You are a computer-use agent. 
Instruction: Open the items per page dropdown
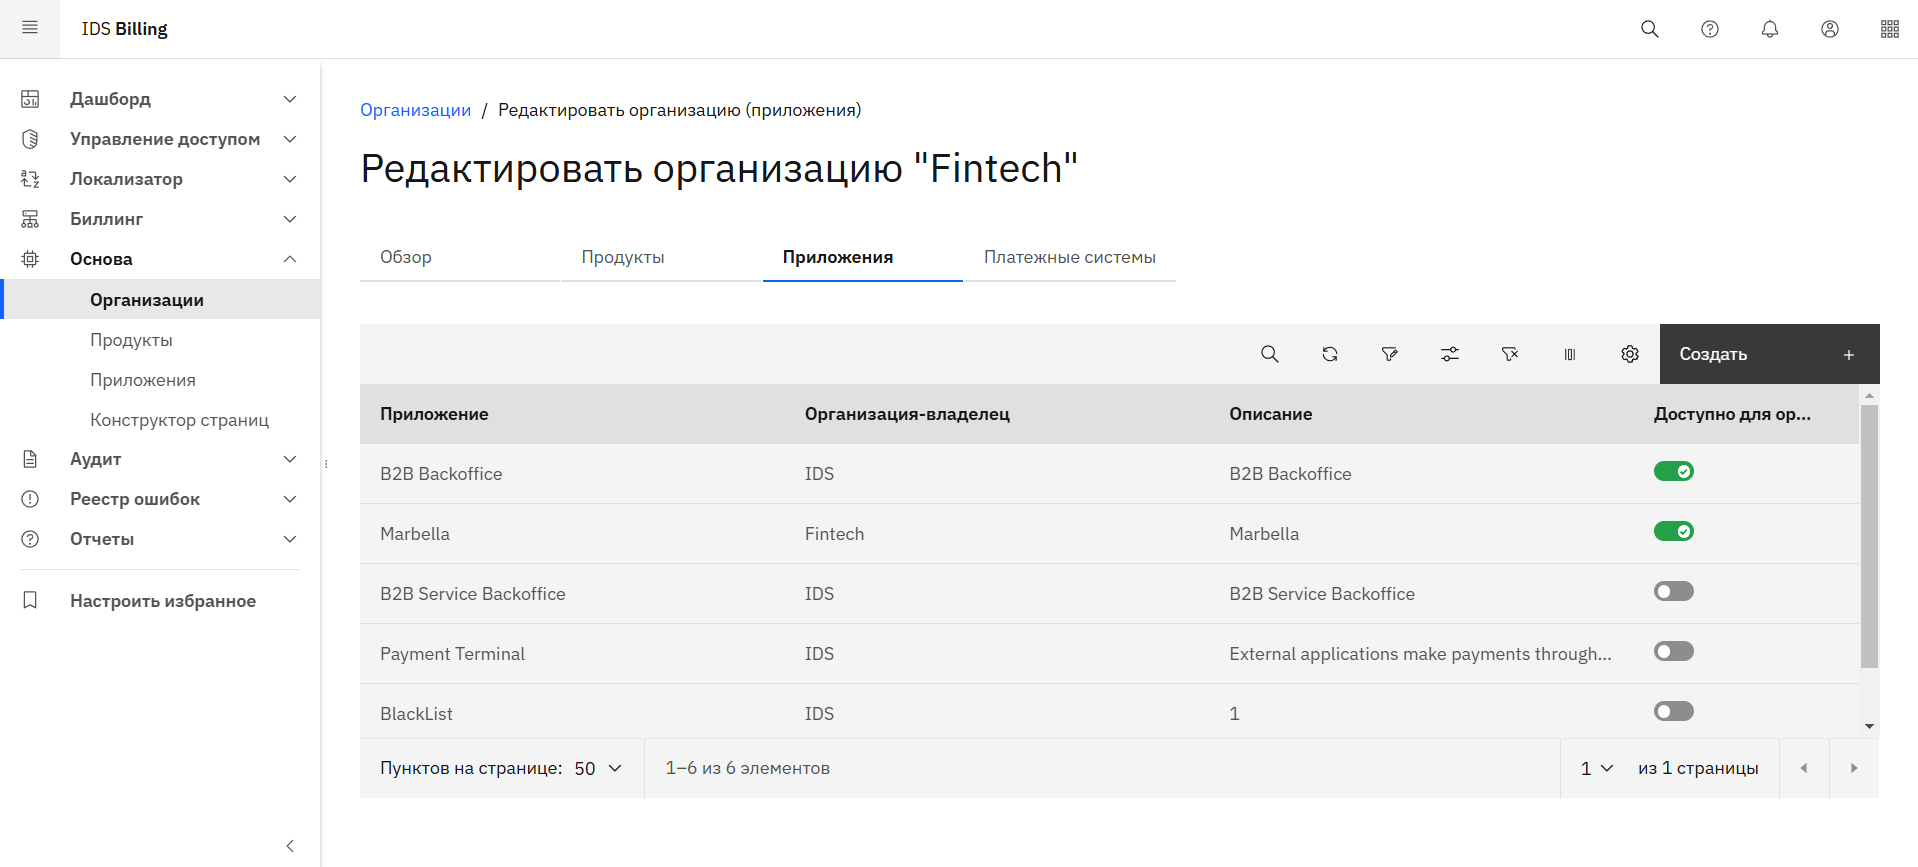(x=598, y=768)
